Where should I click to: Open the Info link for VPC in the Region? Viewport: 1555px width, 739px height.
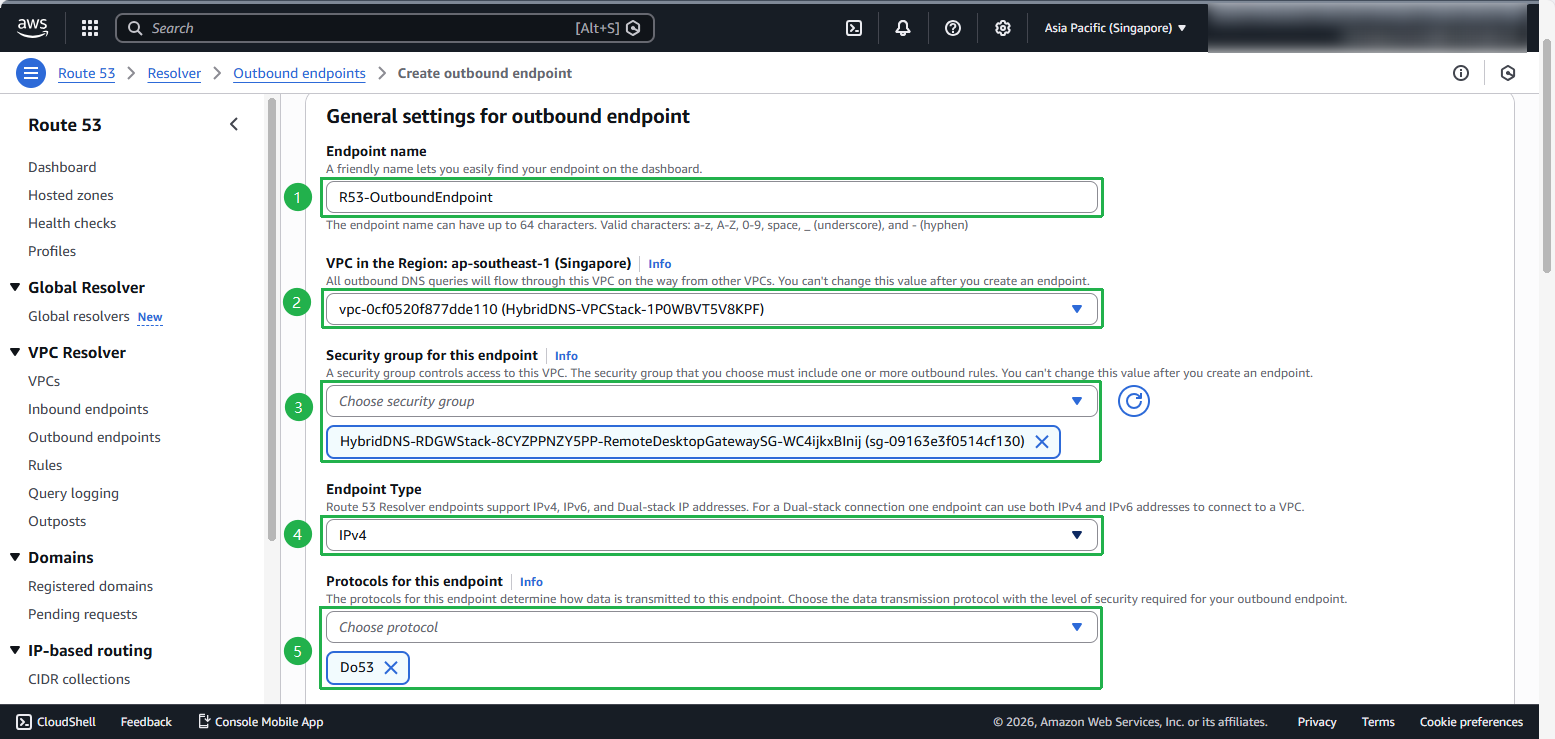click(660, 264)
